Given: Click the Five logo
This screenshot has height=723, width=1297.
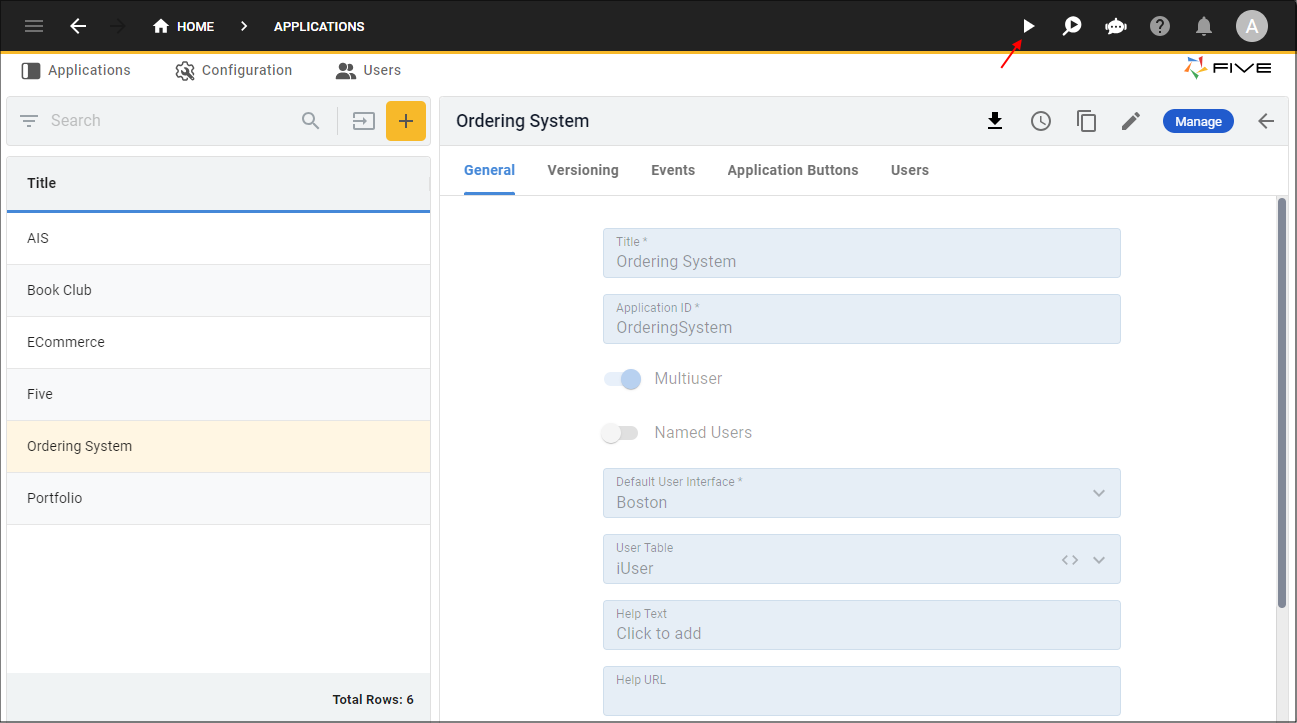Looking at the screenshot, I should [1228, 68].
